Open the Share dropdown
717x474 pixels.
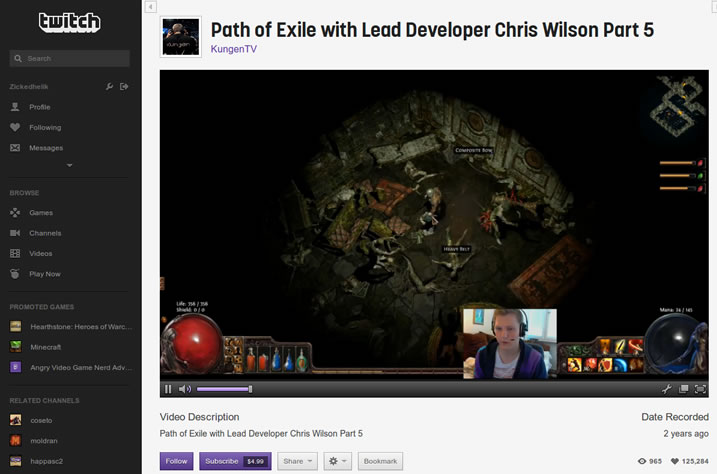297,461
